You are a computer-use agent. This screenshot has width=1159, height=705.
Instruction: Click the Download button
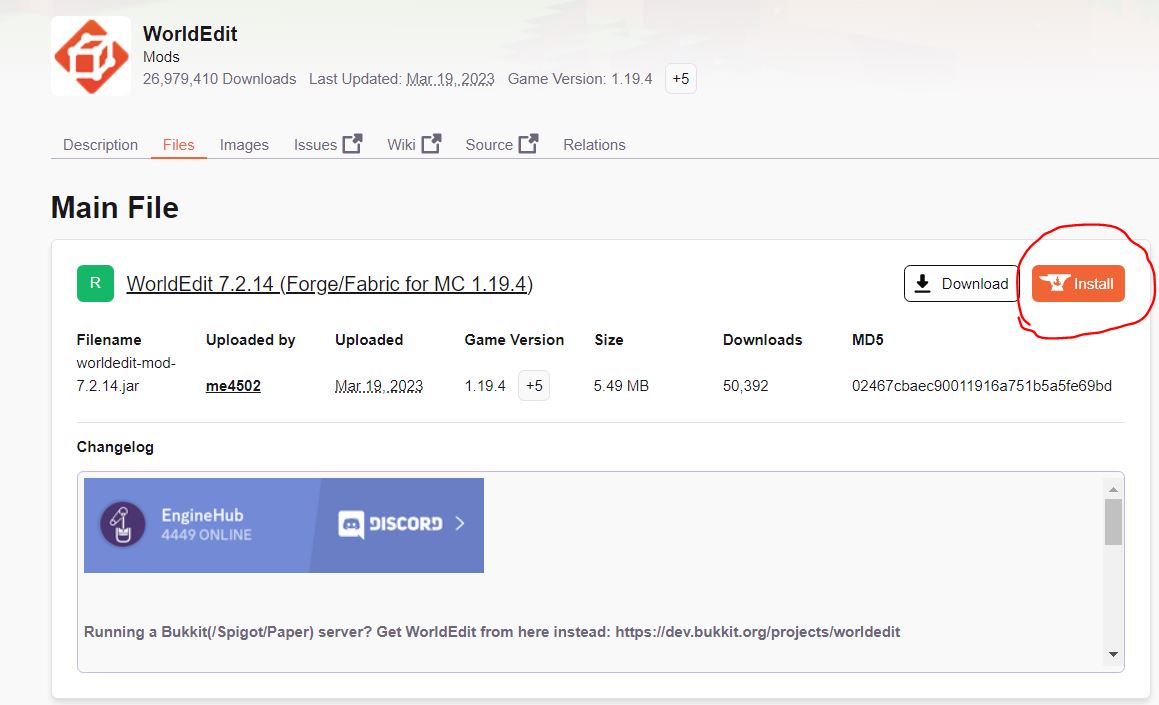click(961, 284)
